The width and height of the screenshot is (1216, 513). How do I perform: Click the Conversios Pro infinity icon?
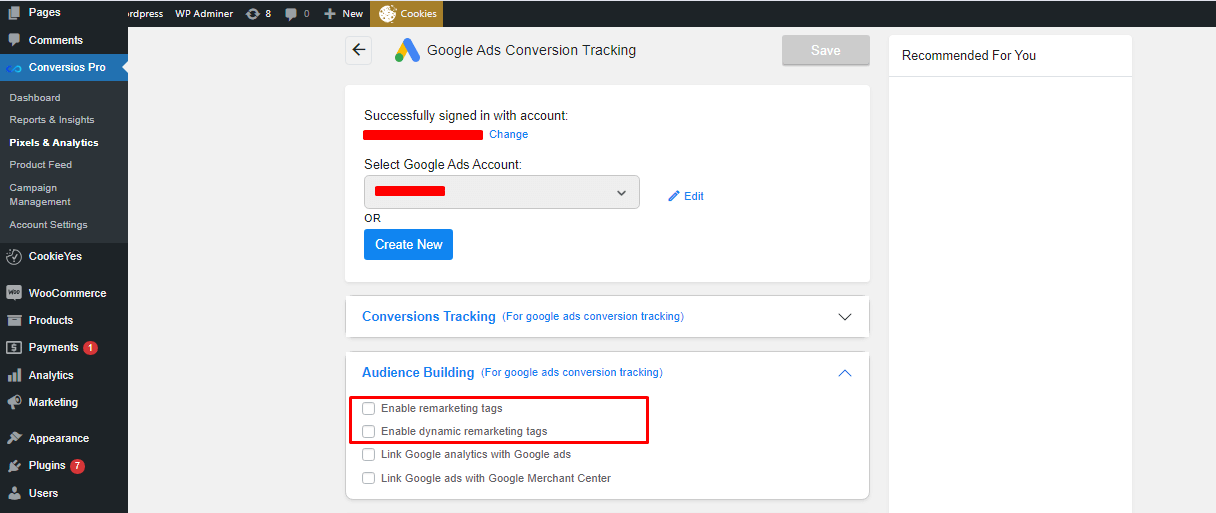[x=14, y=68]
